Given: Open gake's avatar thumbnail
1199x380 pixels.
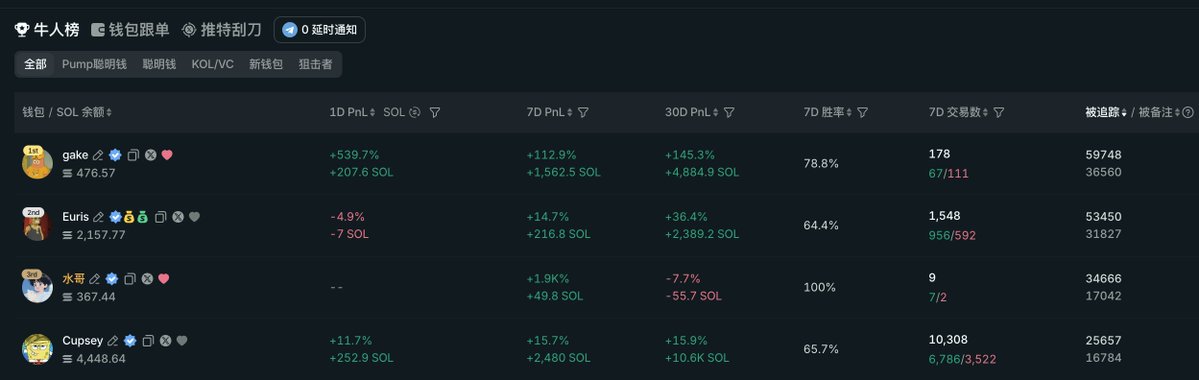Looking at the screenshot, I should (x=37, y=163).
